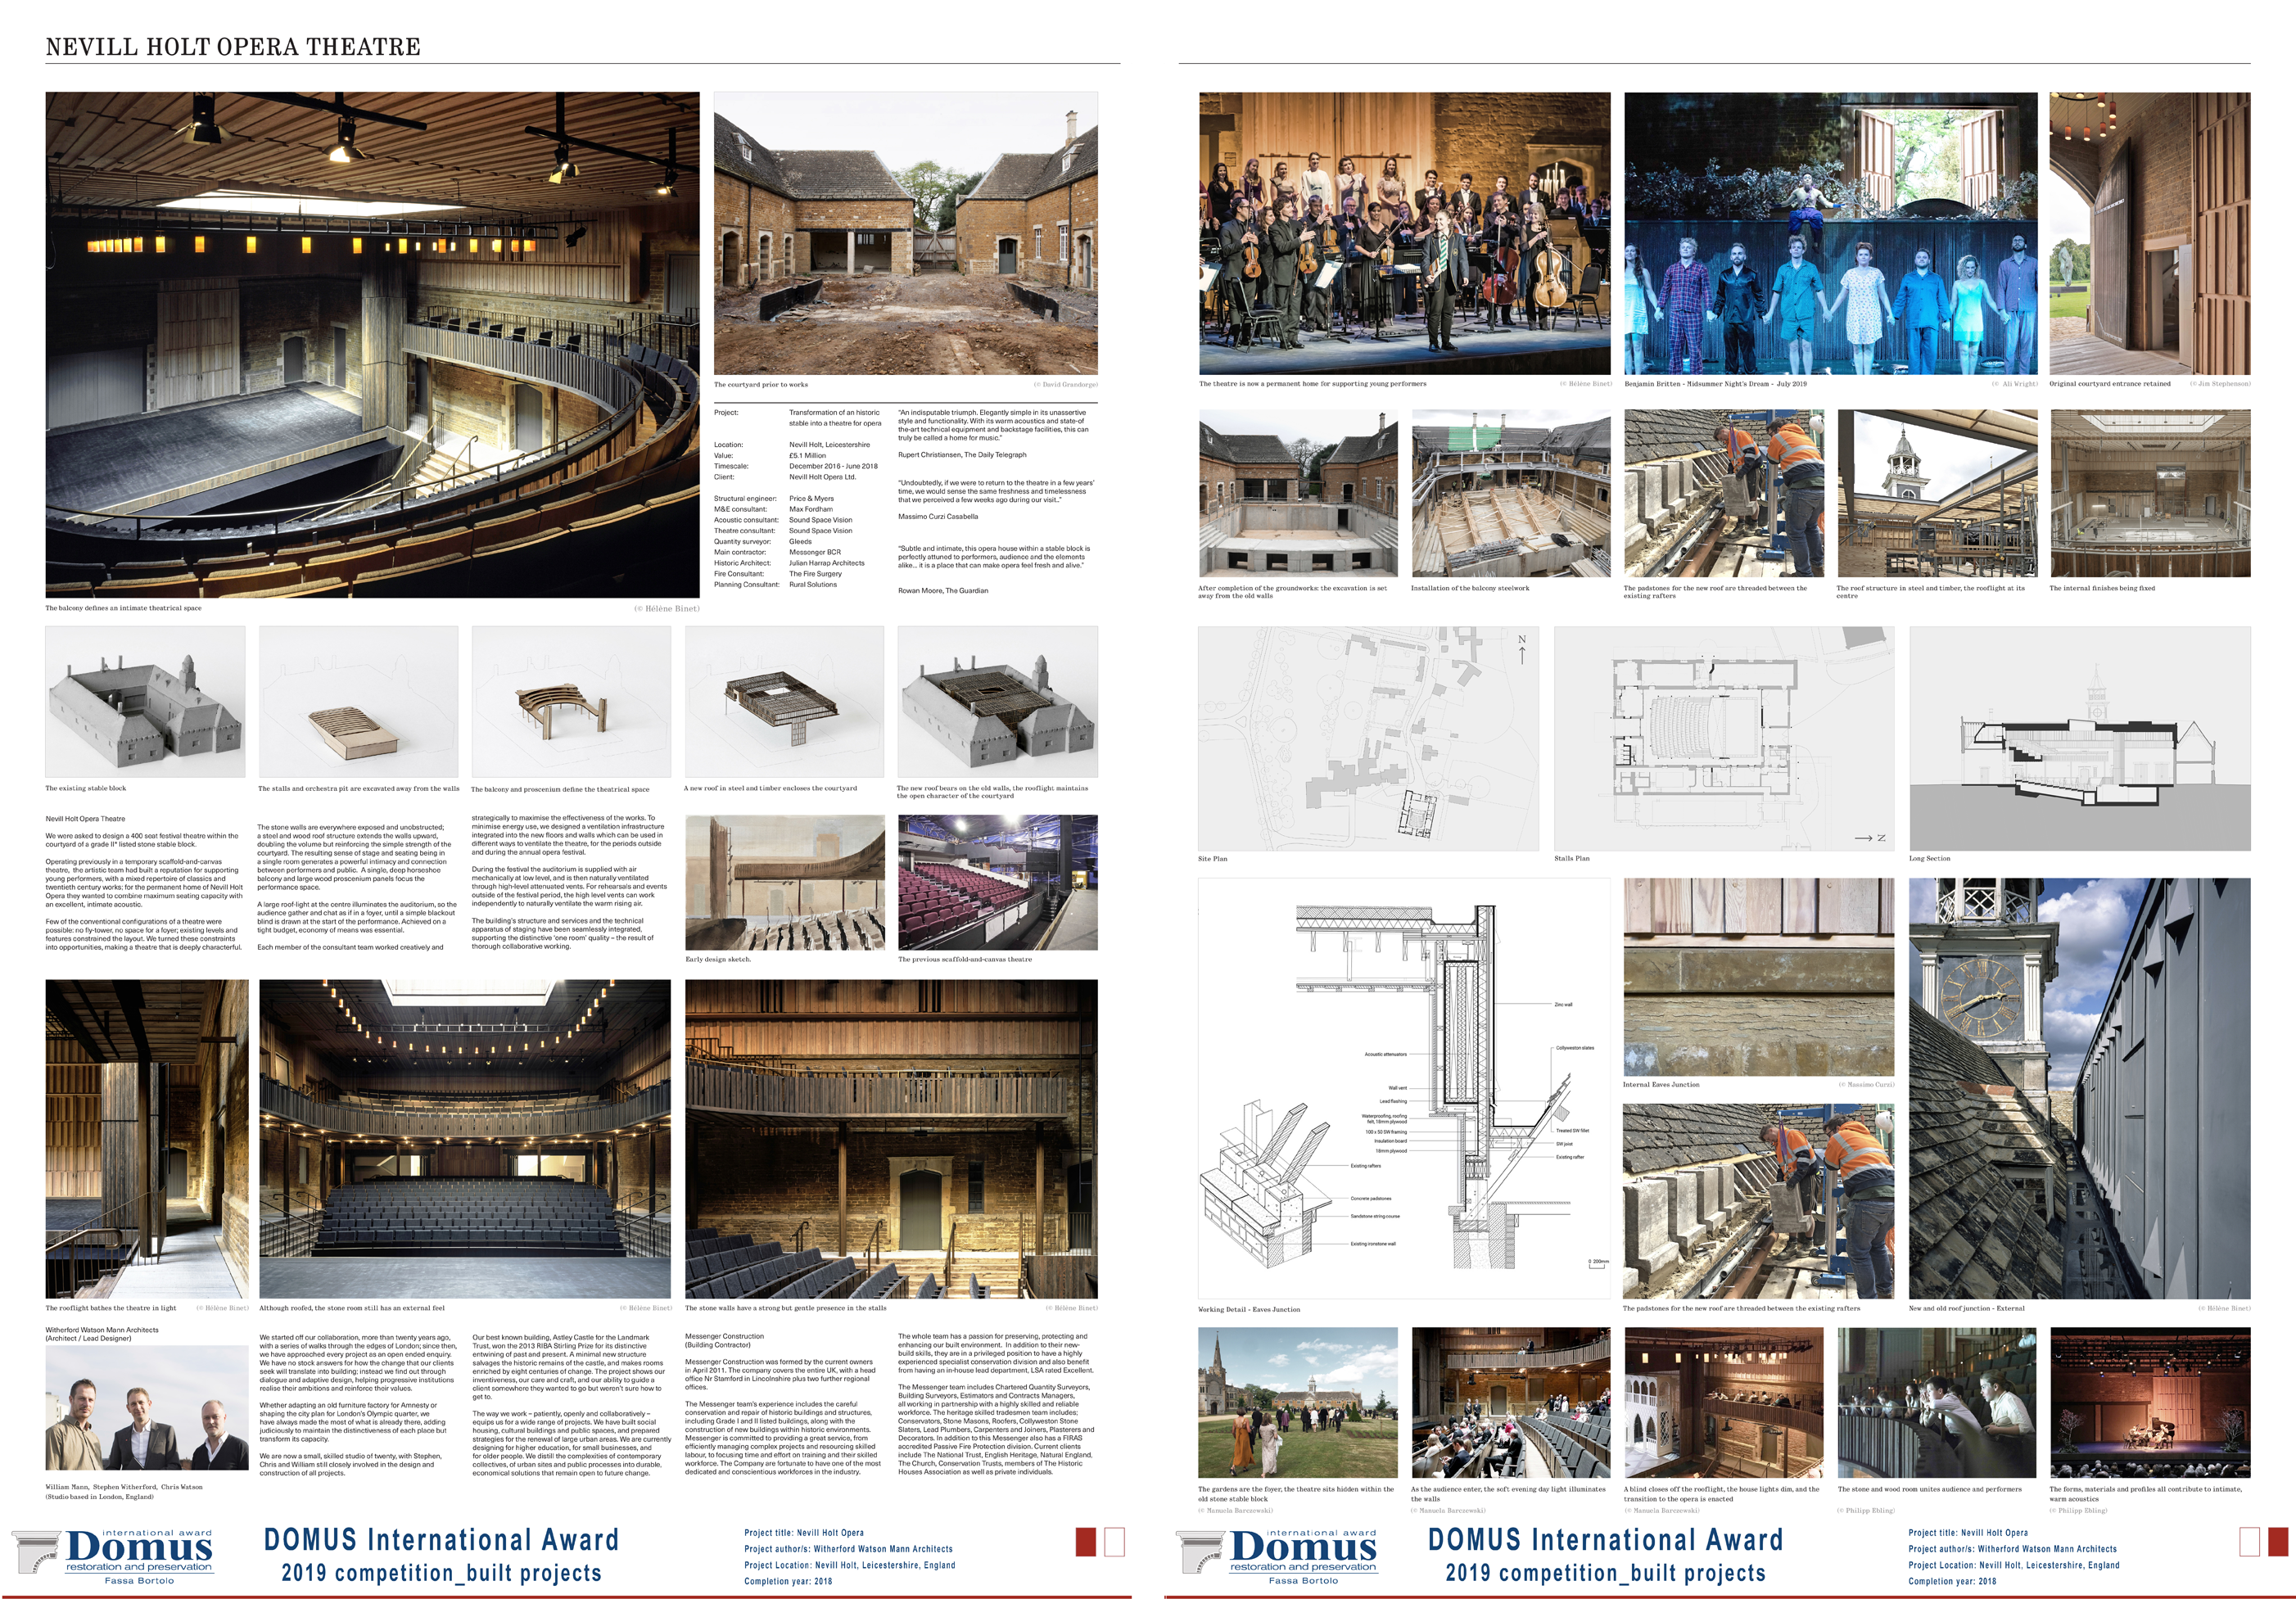Click the empty outlined square on right page
The height and width of the screenshot is (1599, 2296).
(x=2250, y=1541)
